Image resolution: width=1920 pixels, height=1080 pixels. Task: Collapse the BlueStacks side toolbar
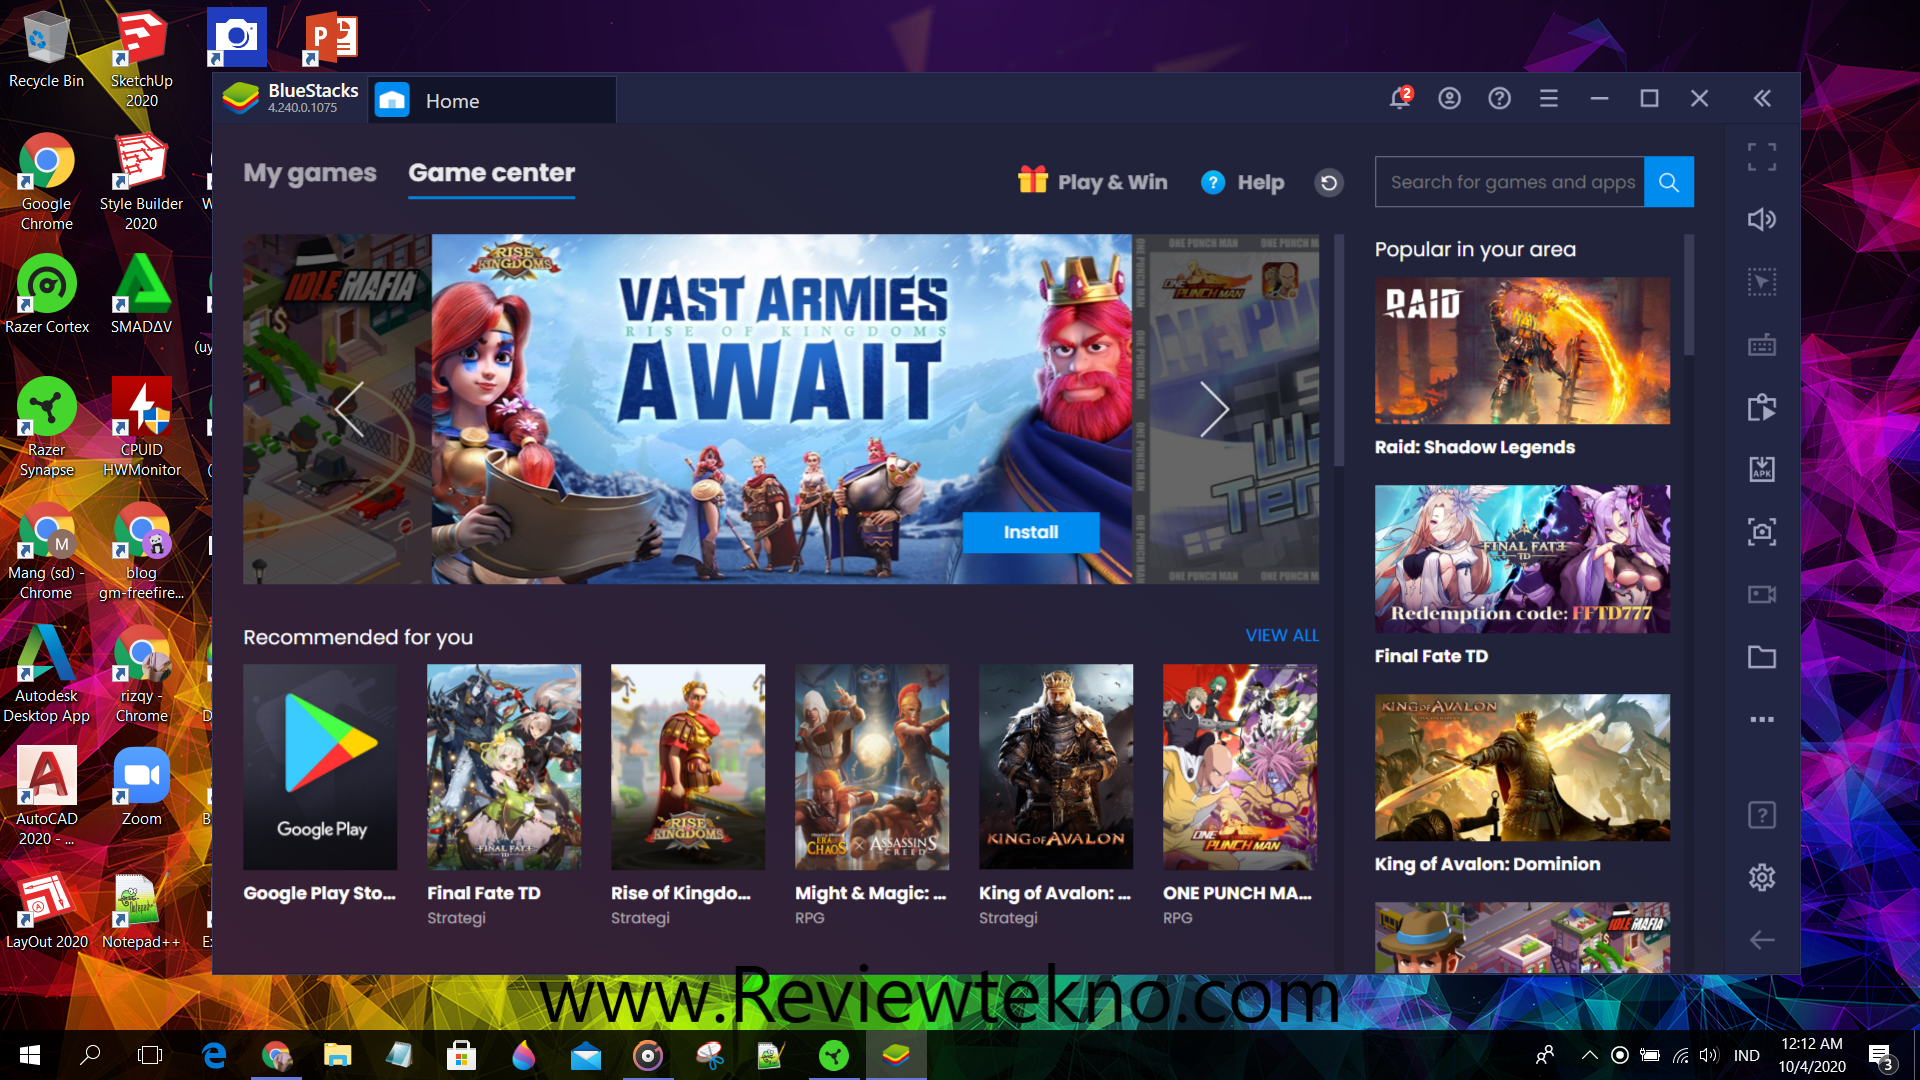tap(1762, 98)
